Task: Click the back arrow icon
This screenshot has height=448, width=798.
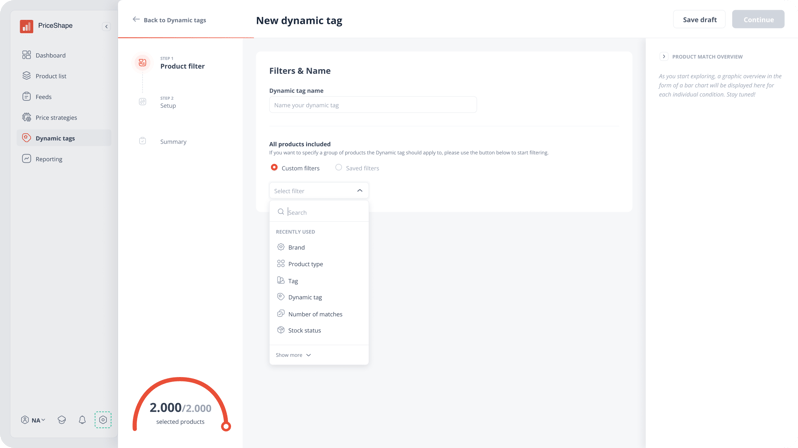Action: click(x=136, y=19)
